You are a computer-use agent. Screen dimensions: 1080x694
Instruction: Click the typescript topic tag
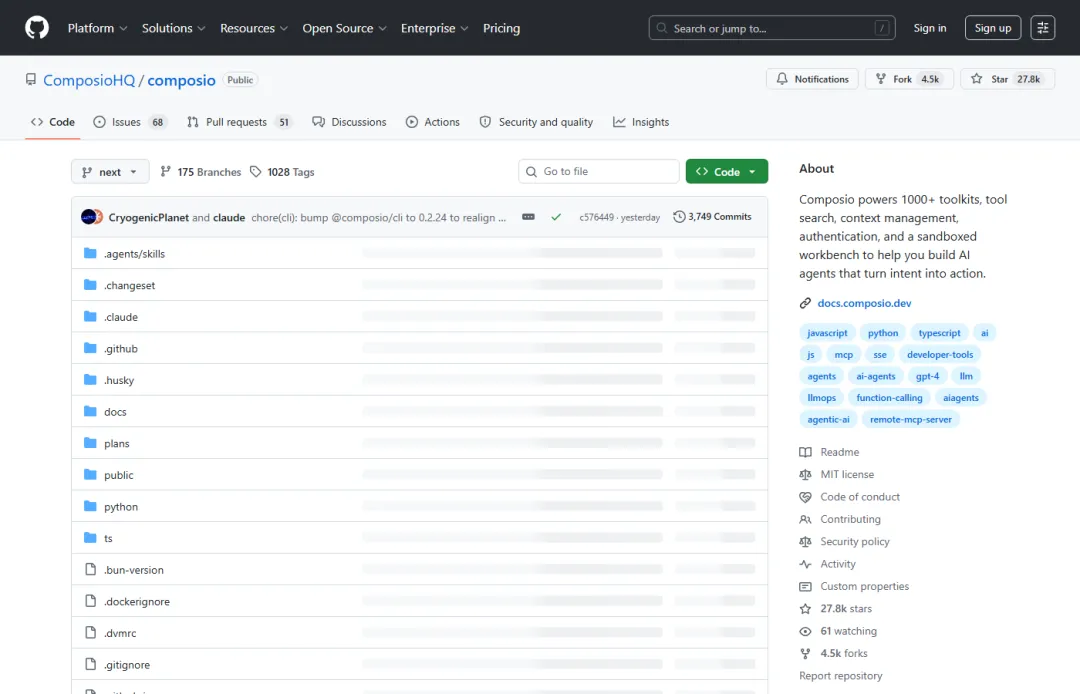click(x=939, y=333)
